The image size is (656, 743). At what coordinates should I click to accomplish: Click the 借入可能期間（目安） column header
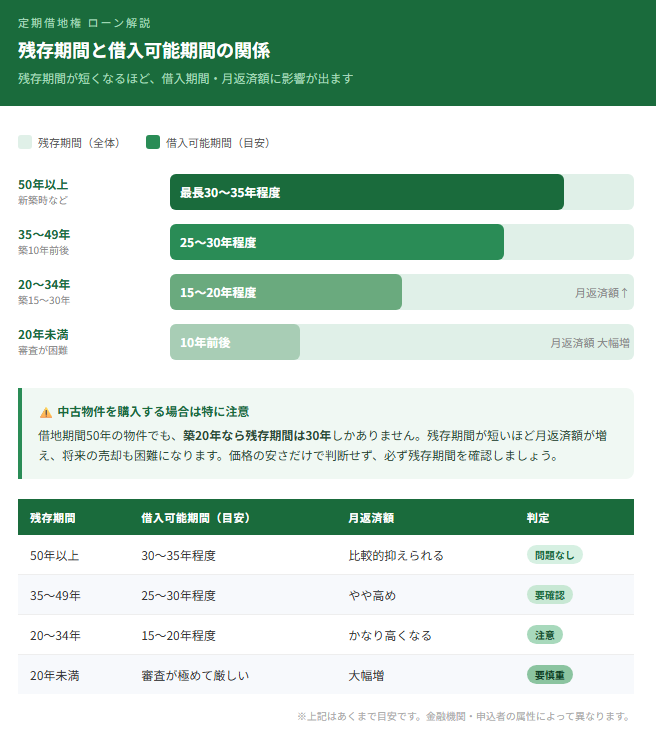195,518
